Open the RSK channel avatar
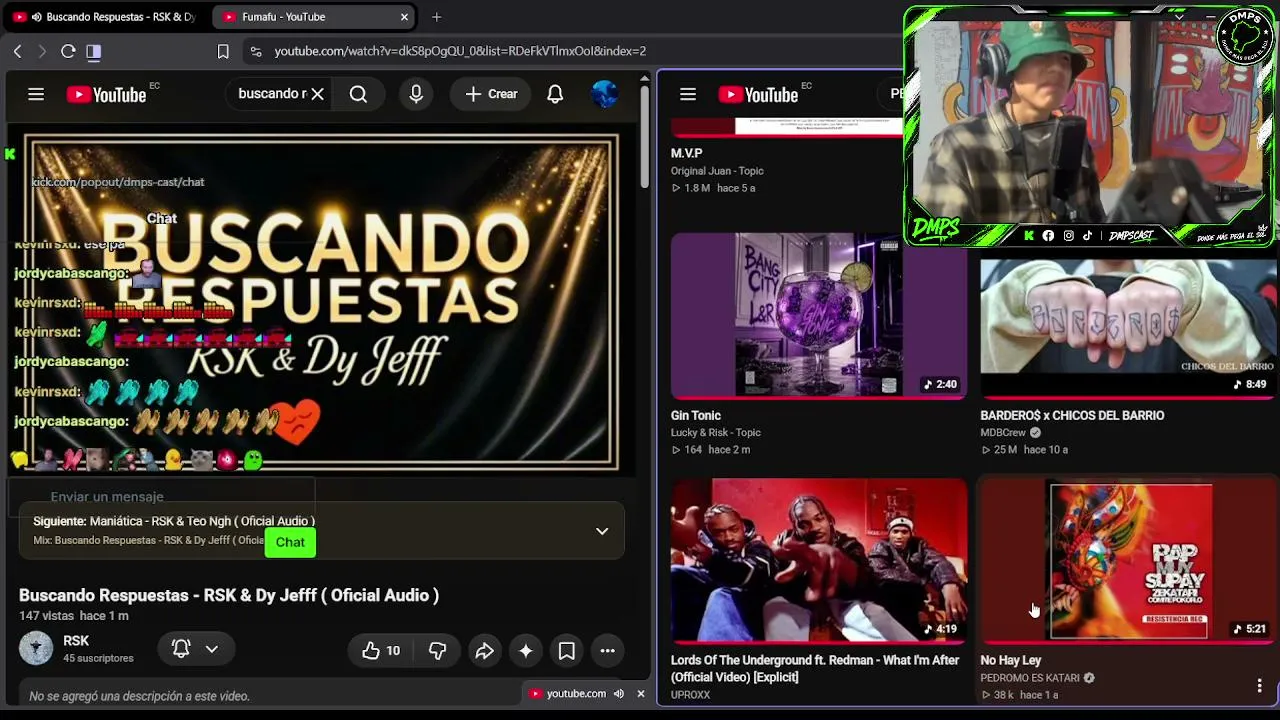 pos(36,648)
